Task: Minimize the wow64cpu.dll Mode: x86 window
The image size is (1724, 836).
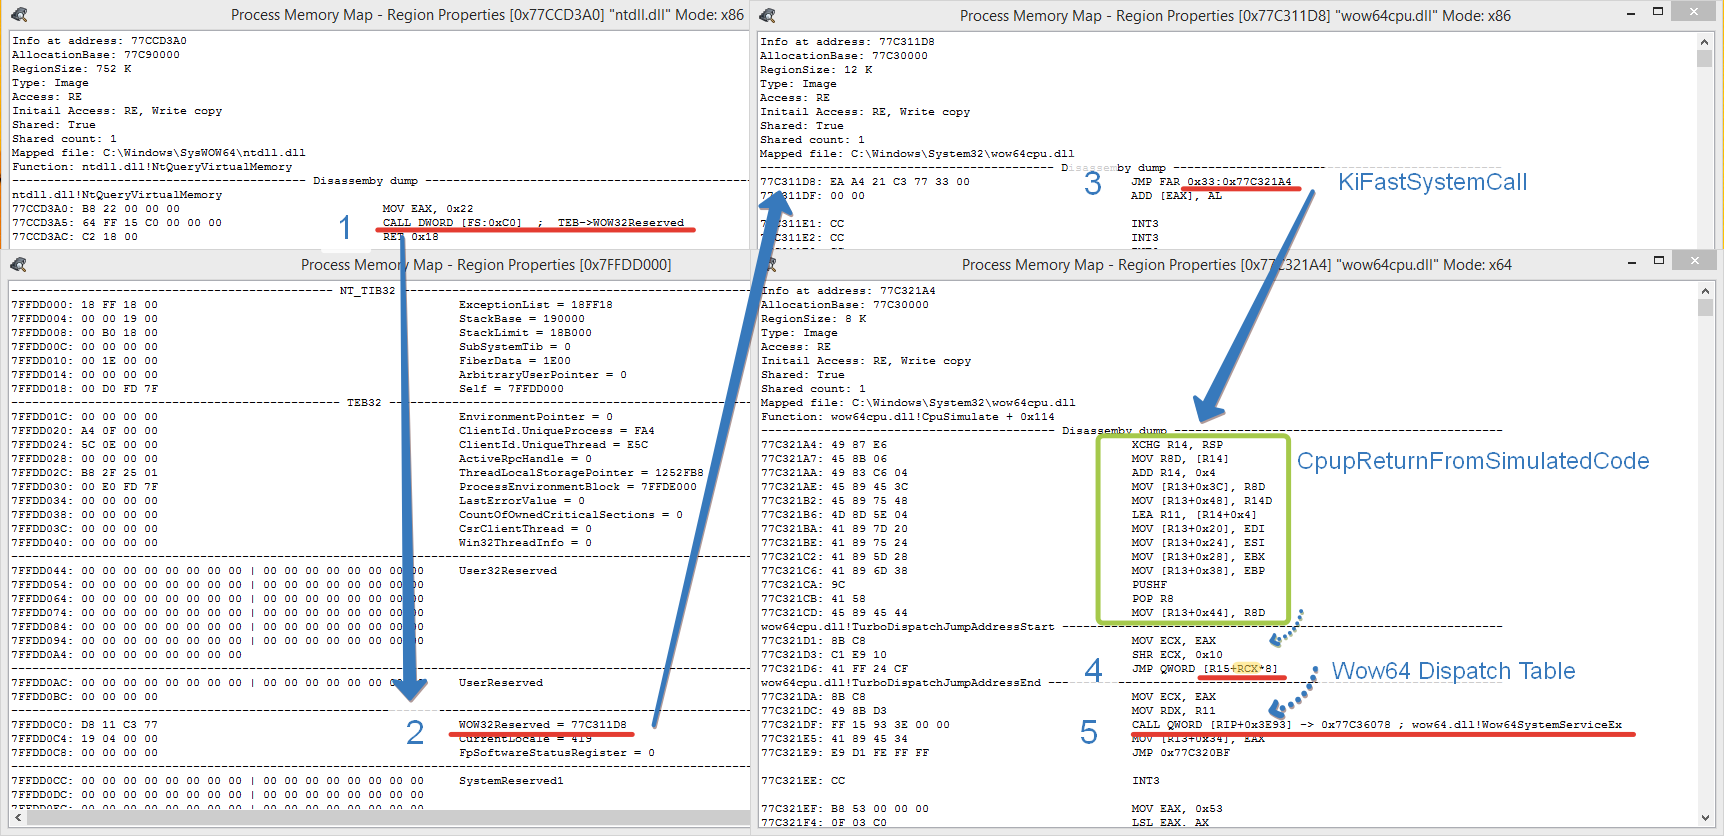Action: 1631,13
